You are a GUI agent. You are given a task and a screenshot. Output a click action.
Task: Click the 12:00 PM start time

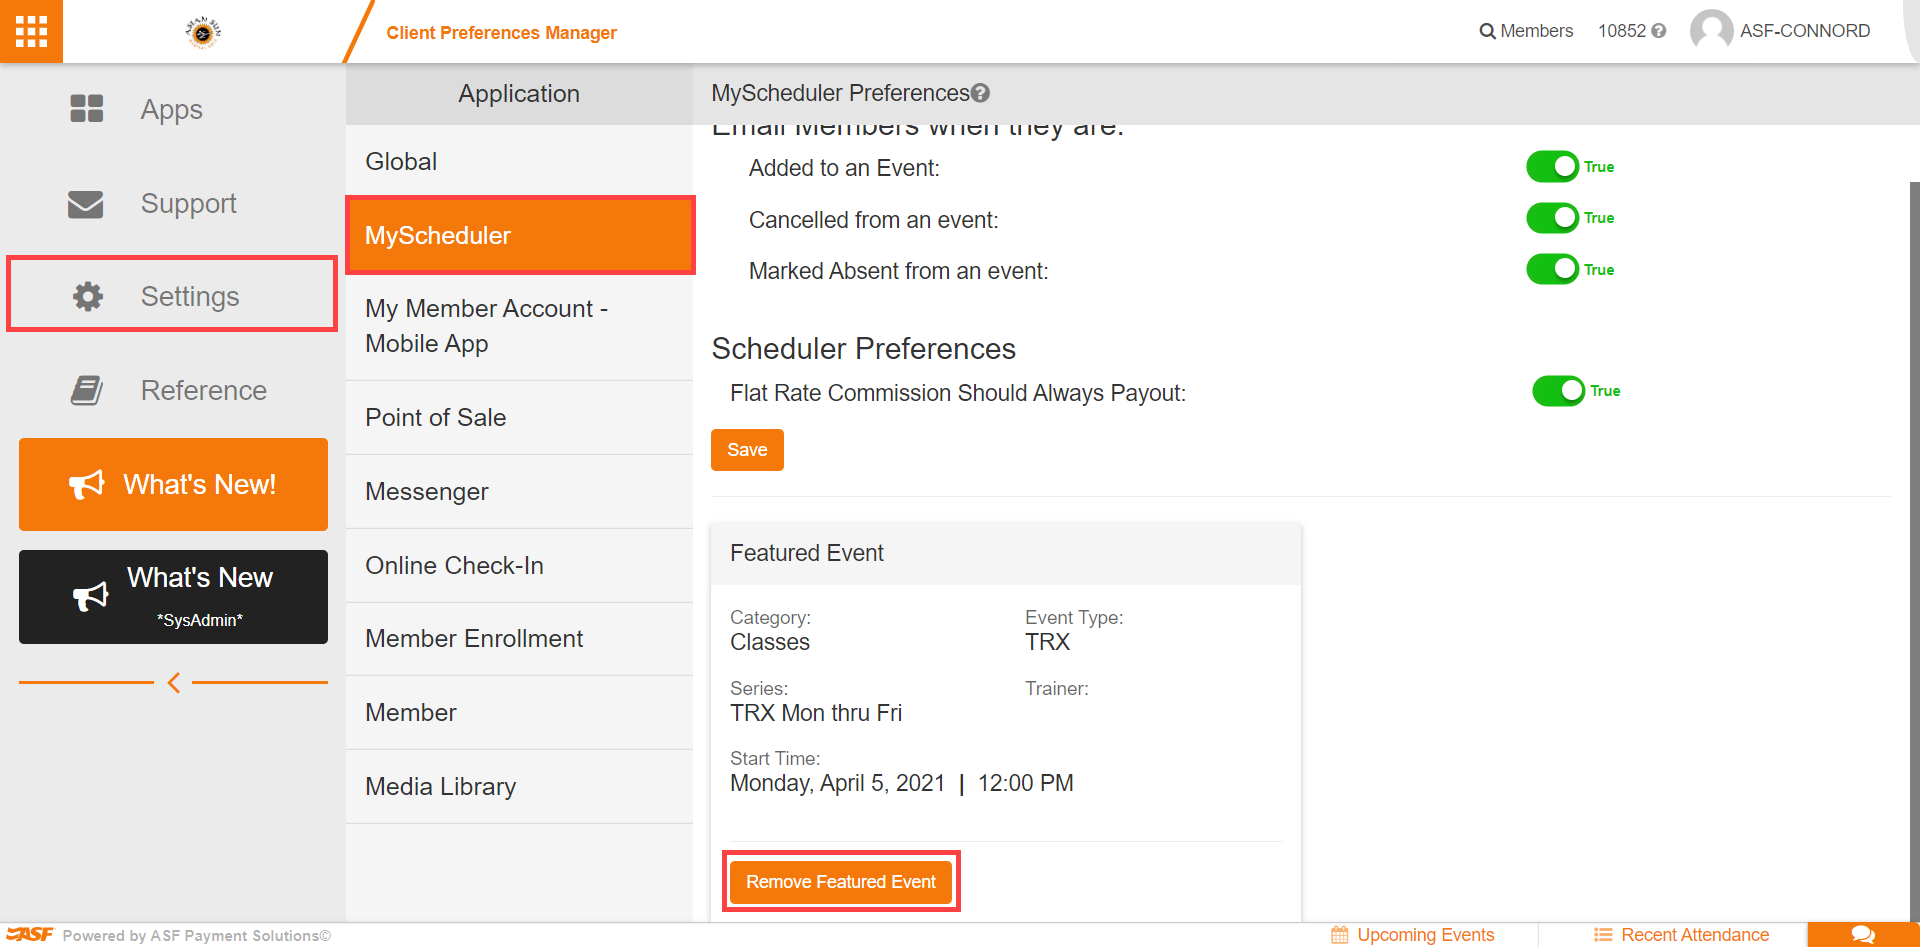click(1025, 783)
